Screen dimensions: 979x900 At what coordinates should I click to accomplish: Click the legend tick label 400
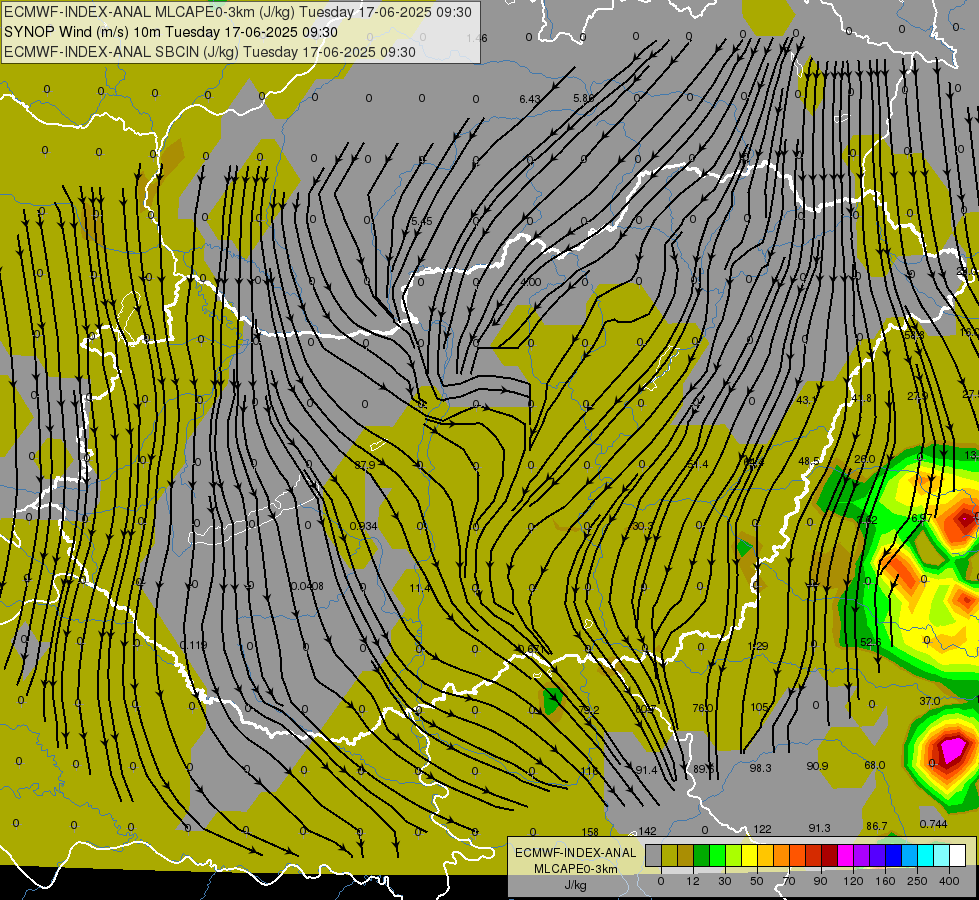coord(949,881)
